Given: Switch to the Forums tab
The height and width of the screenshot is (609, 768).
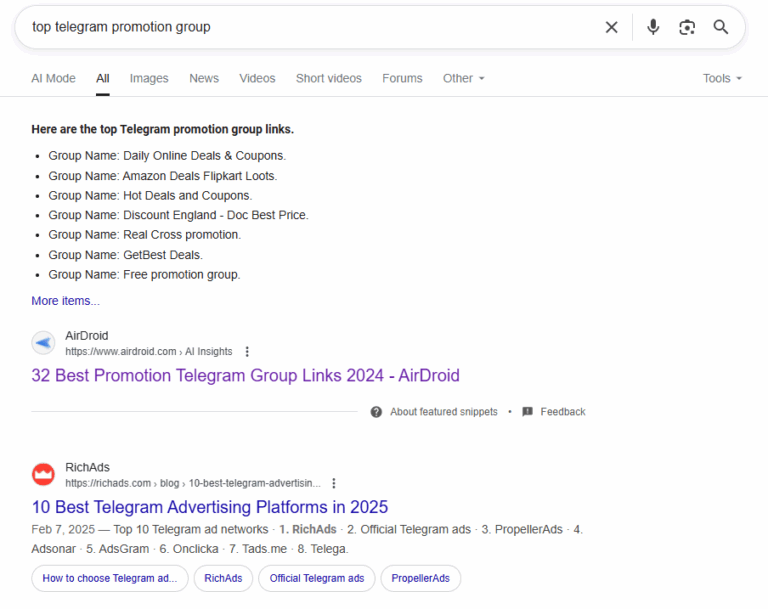Looking at the screenshot, I should click(402, 78).
